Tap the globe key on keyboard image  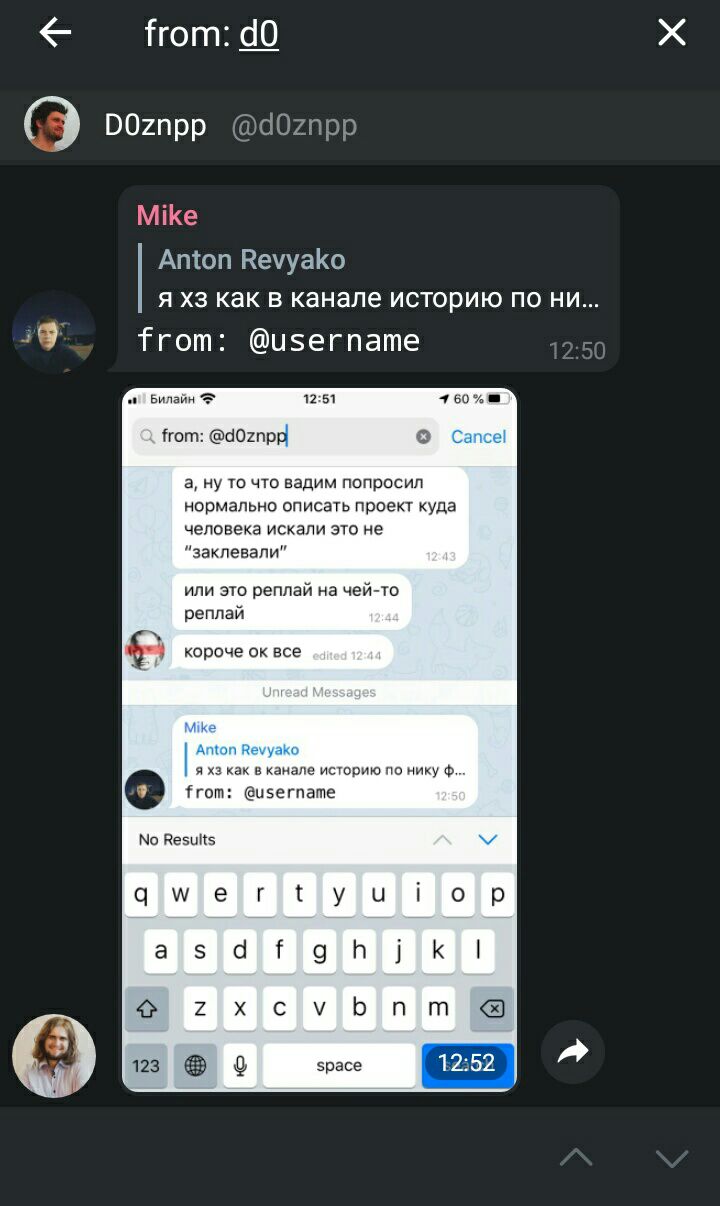[195, 1065]
